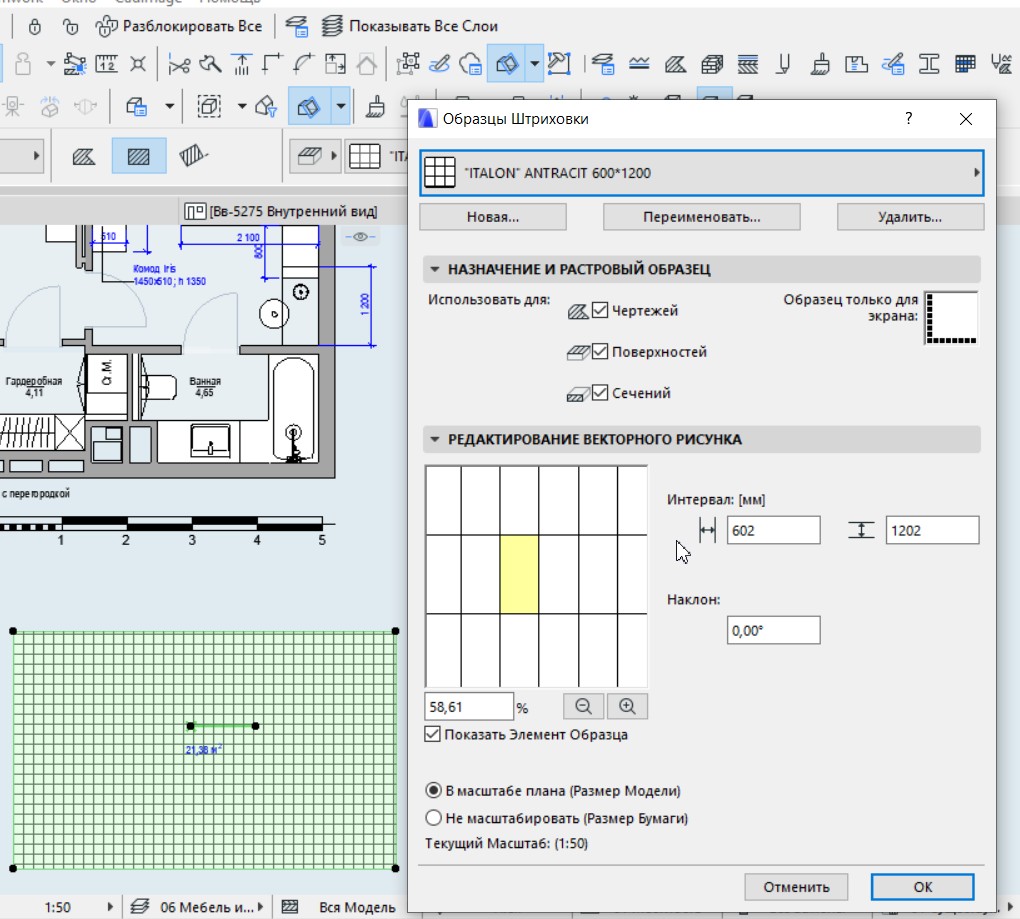Click OK to confirm fill settings
The width and height of the screenshot is (1020, 919).
(x=922, y=887)
